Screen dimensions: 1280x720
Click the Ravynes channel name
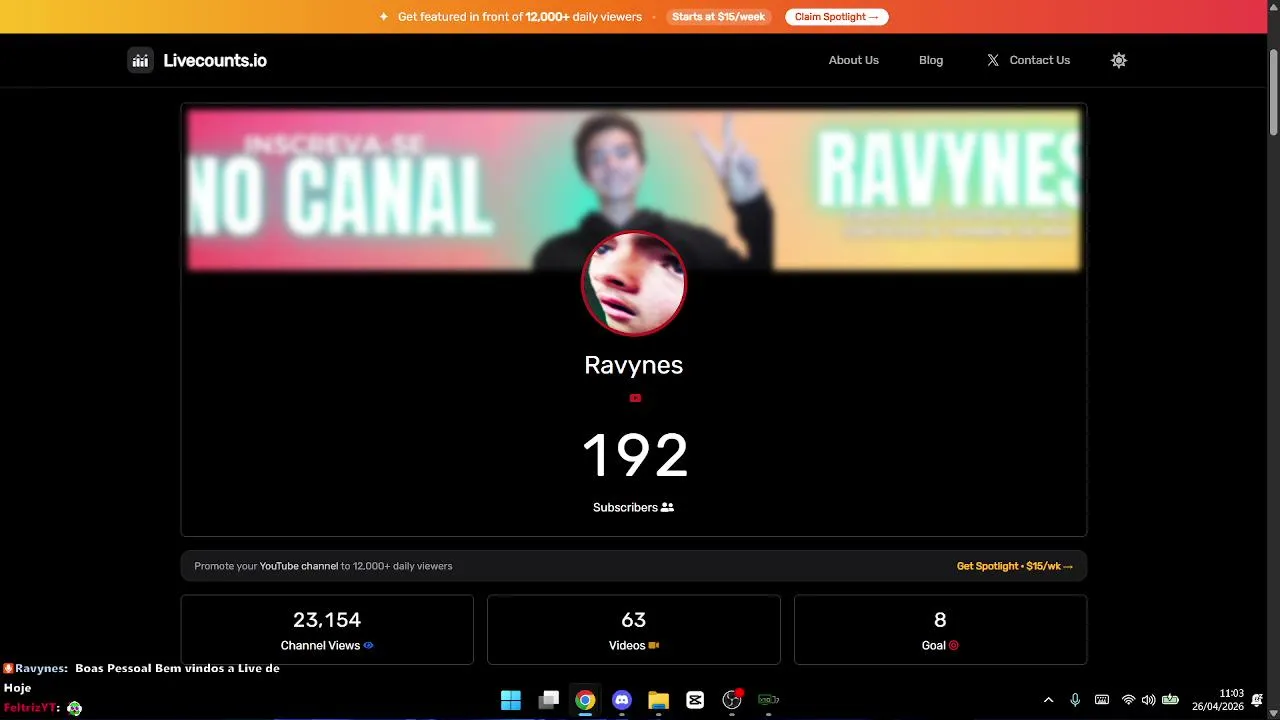(634, 365)
